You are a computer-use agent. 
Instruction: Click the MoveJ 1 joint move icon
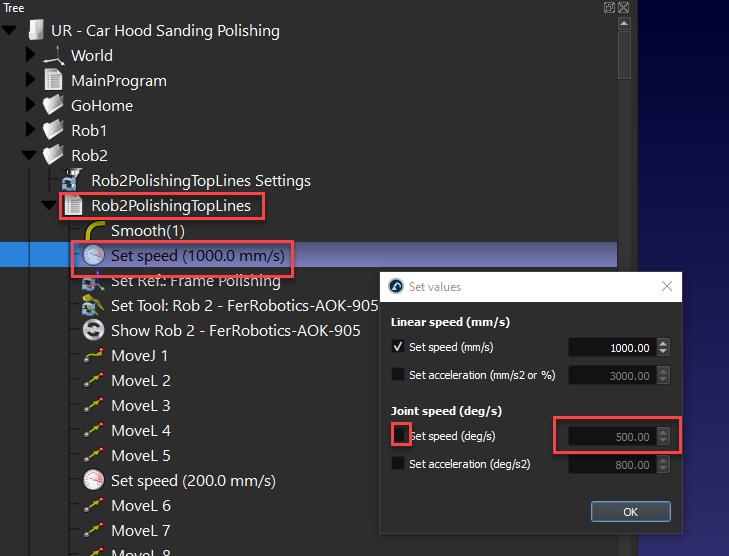point(93,356)
